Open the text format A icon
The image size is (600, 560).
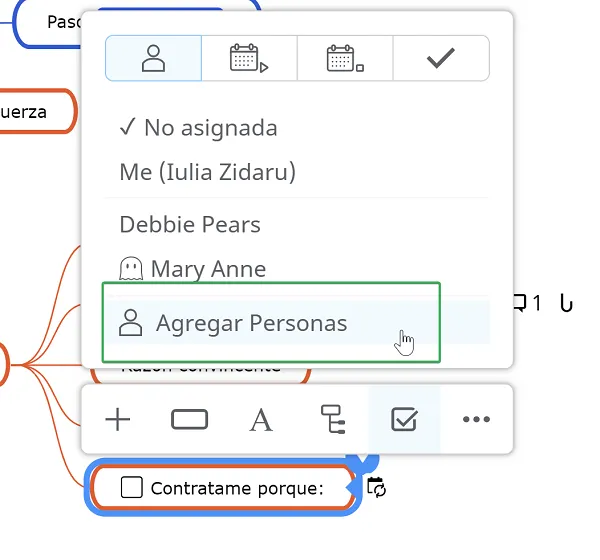[261, 420]
